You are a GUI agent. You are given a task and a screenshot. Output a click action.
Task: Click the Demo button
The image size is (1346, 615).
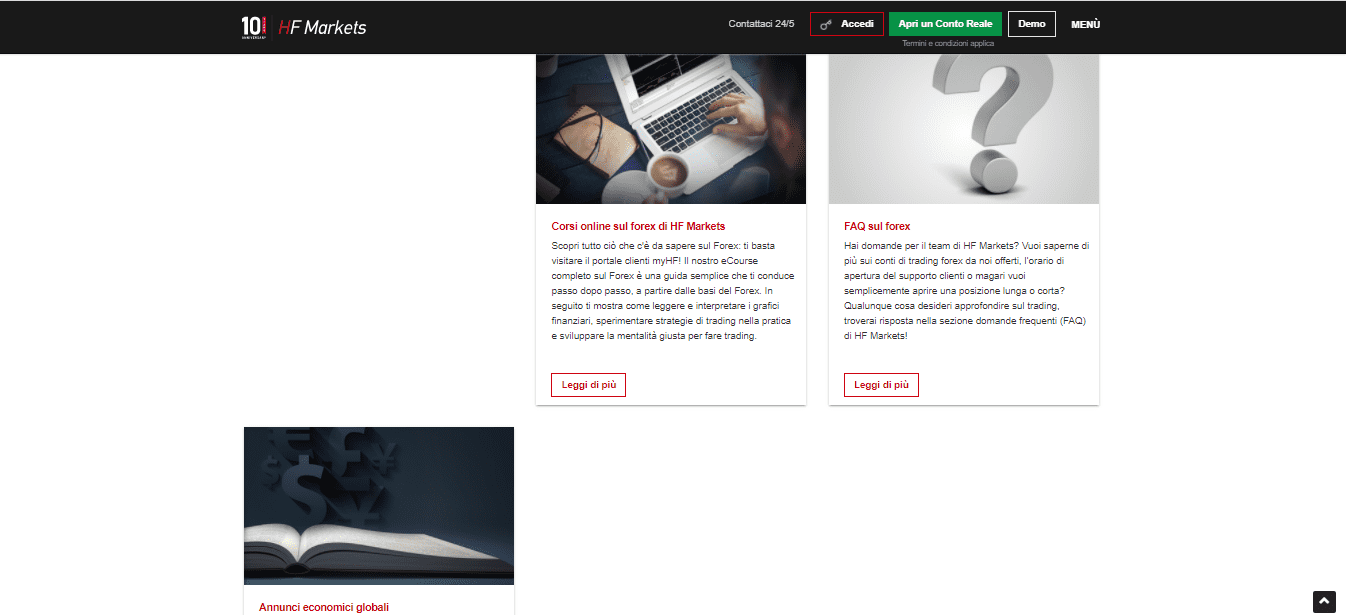pyautogui.click(x=1032, y=24)
